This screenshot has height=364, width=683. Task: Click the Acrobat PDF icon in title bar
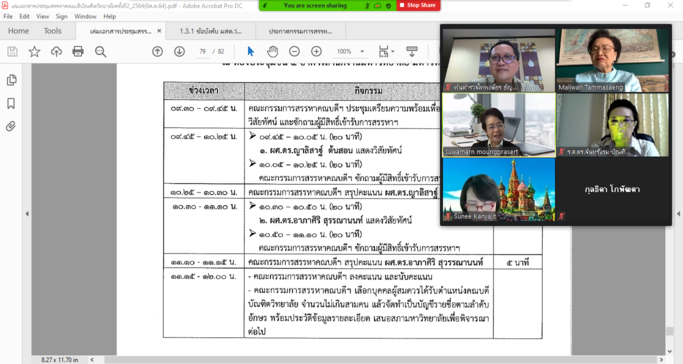(x=5, y=5)
